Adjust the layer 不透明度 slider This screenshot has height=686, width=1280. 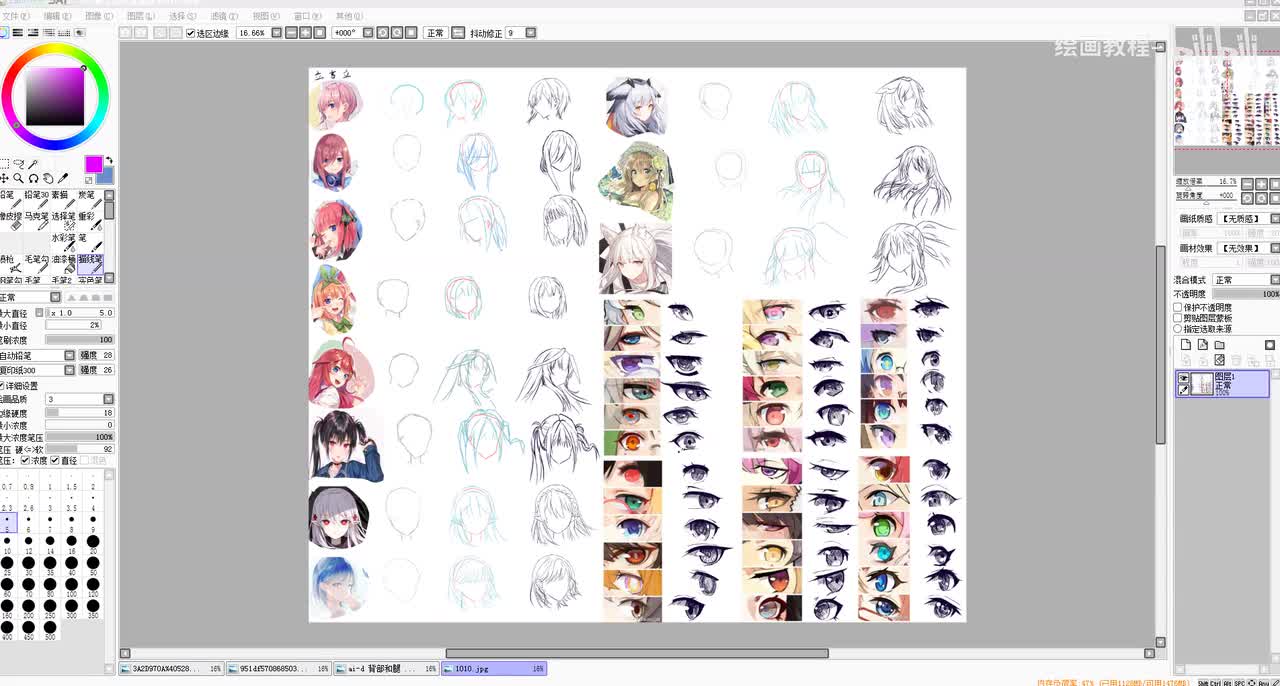1245,294
